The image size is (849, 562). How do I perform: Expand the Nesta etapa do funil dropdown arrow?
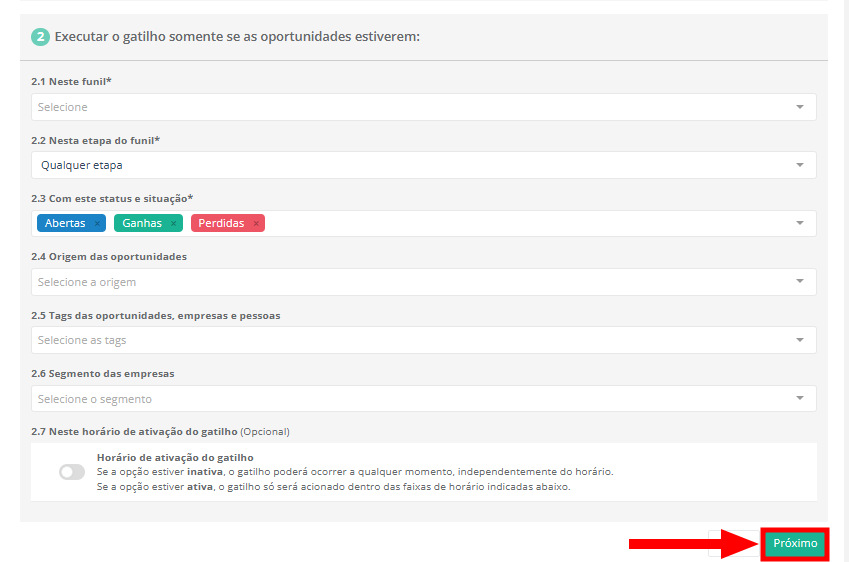tap(800, 165)
